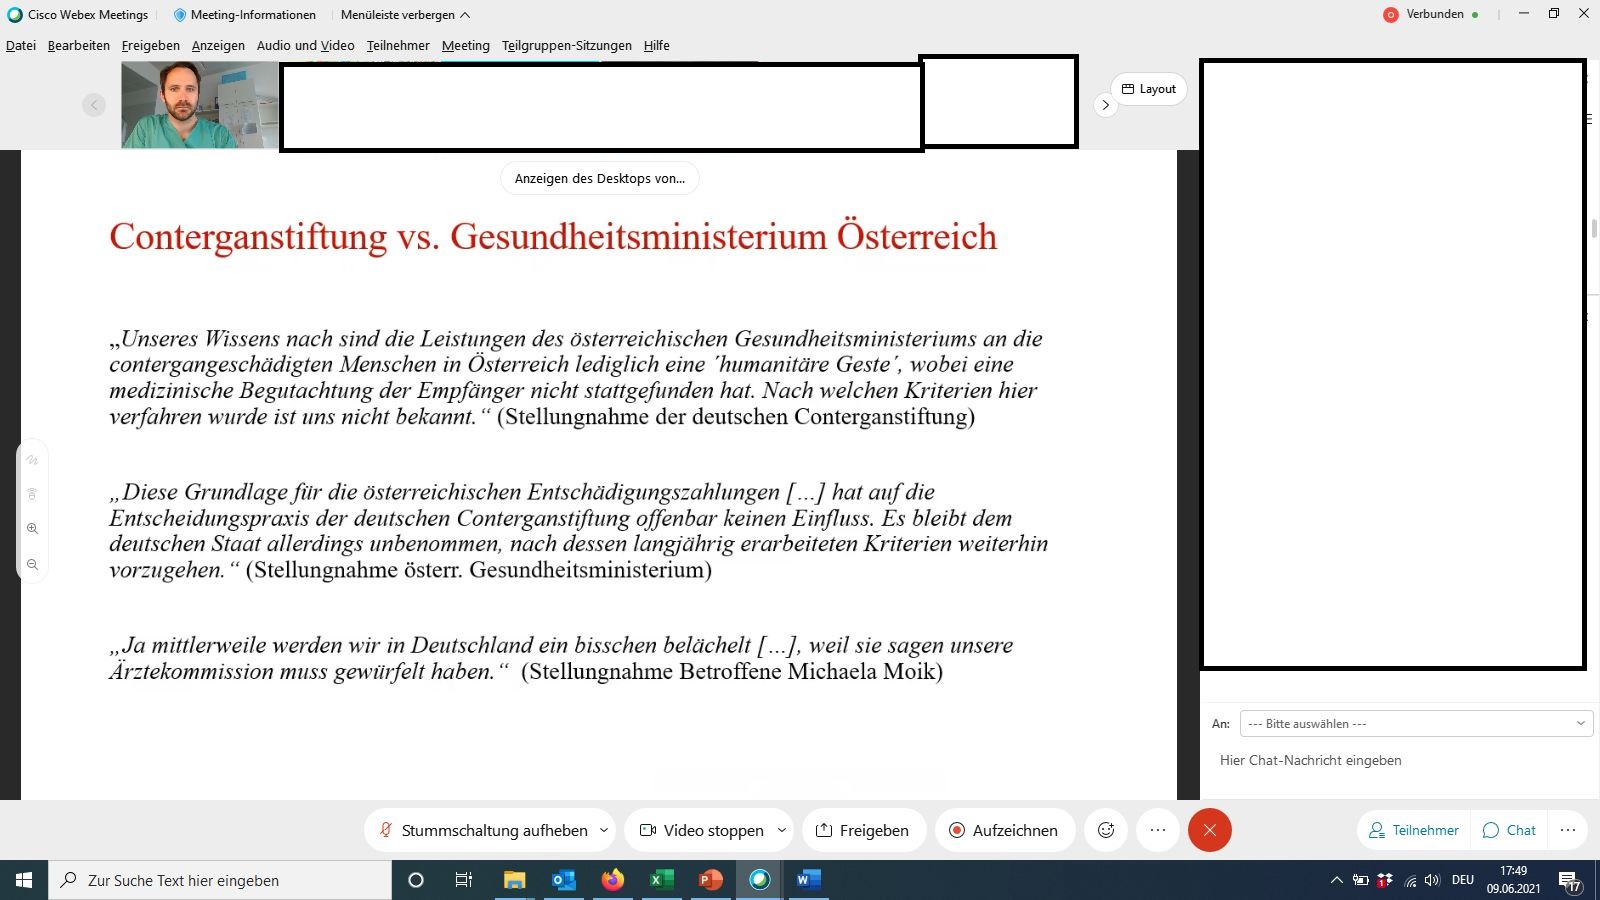Open the Hilfe menu
The width and height of the screenshot is (1600, 900).
(657, 45)
